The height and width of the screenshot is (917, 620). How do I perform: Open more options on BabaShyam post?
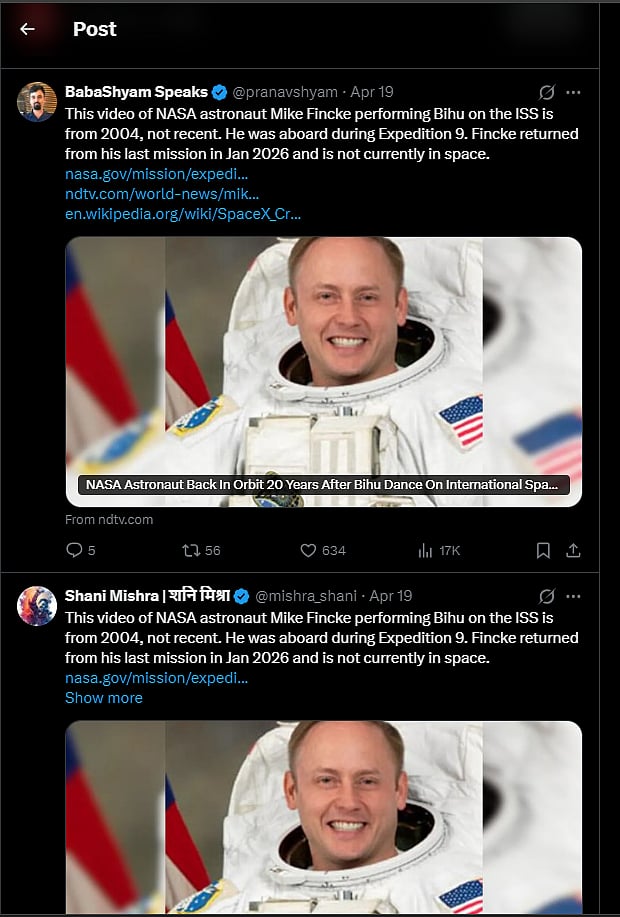pyautogui.click(x=573, y=92)
